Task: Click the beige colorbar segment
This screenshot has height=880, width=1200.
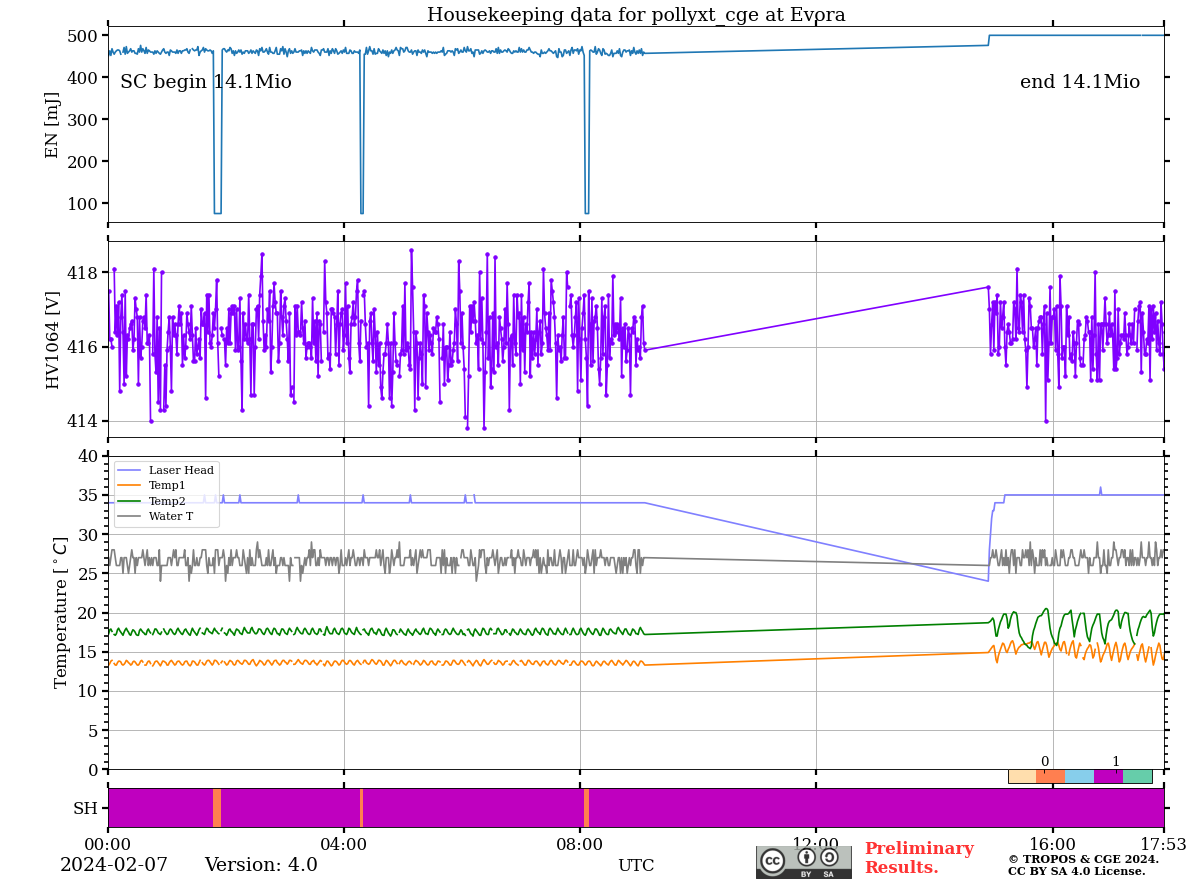Action: 1022,776
